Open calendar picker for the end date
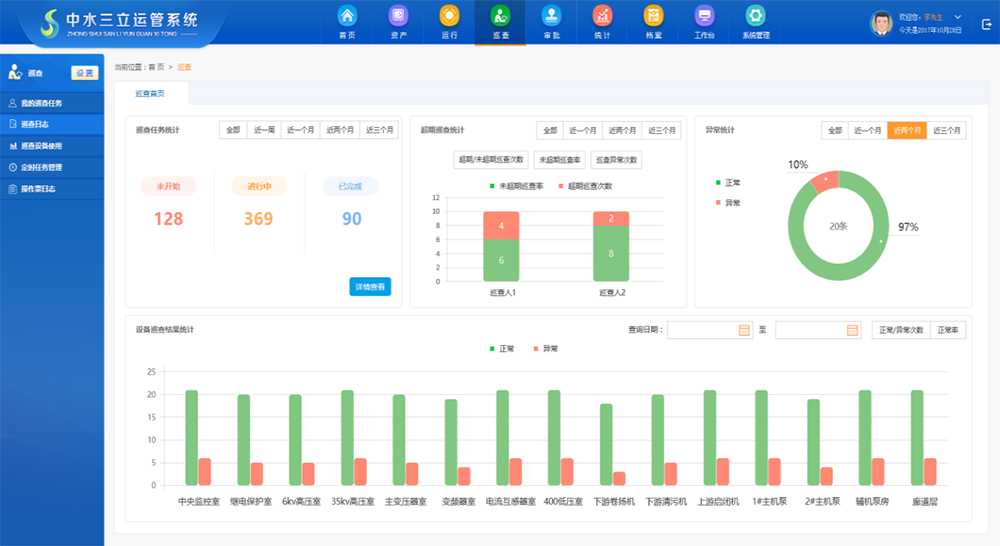The image size is (1000, 546). [x=853, y=330]
